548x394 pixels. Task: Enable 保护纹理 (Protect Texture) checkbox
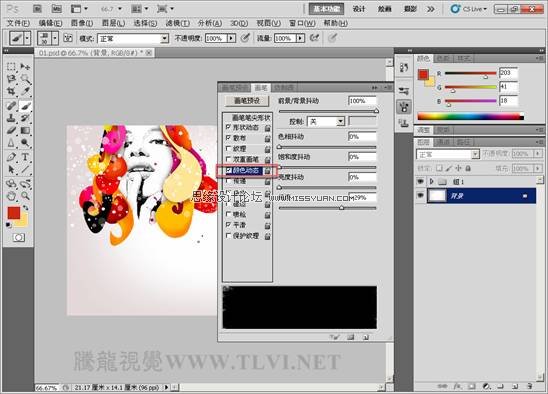[228, 236]
